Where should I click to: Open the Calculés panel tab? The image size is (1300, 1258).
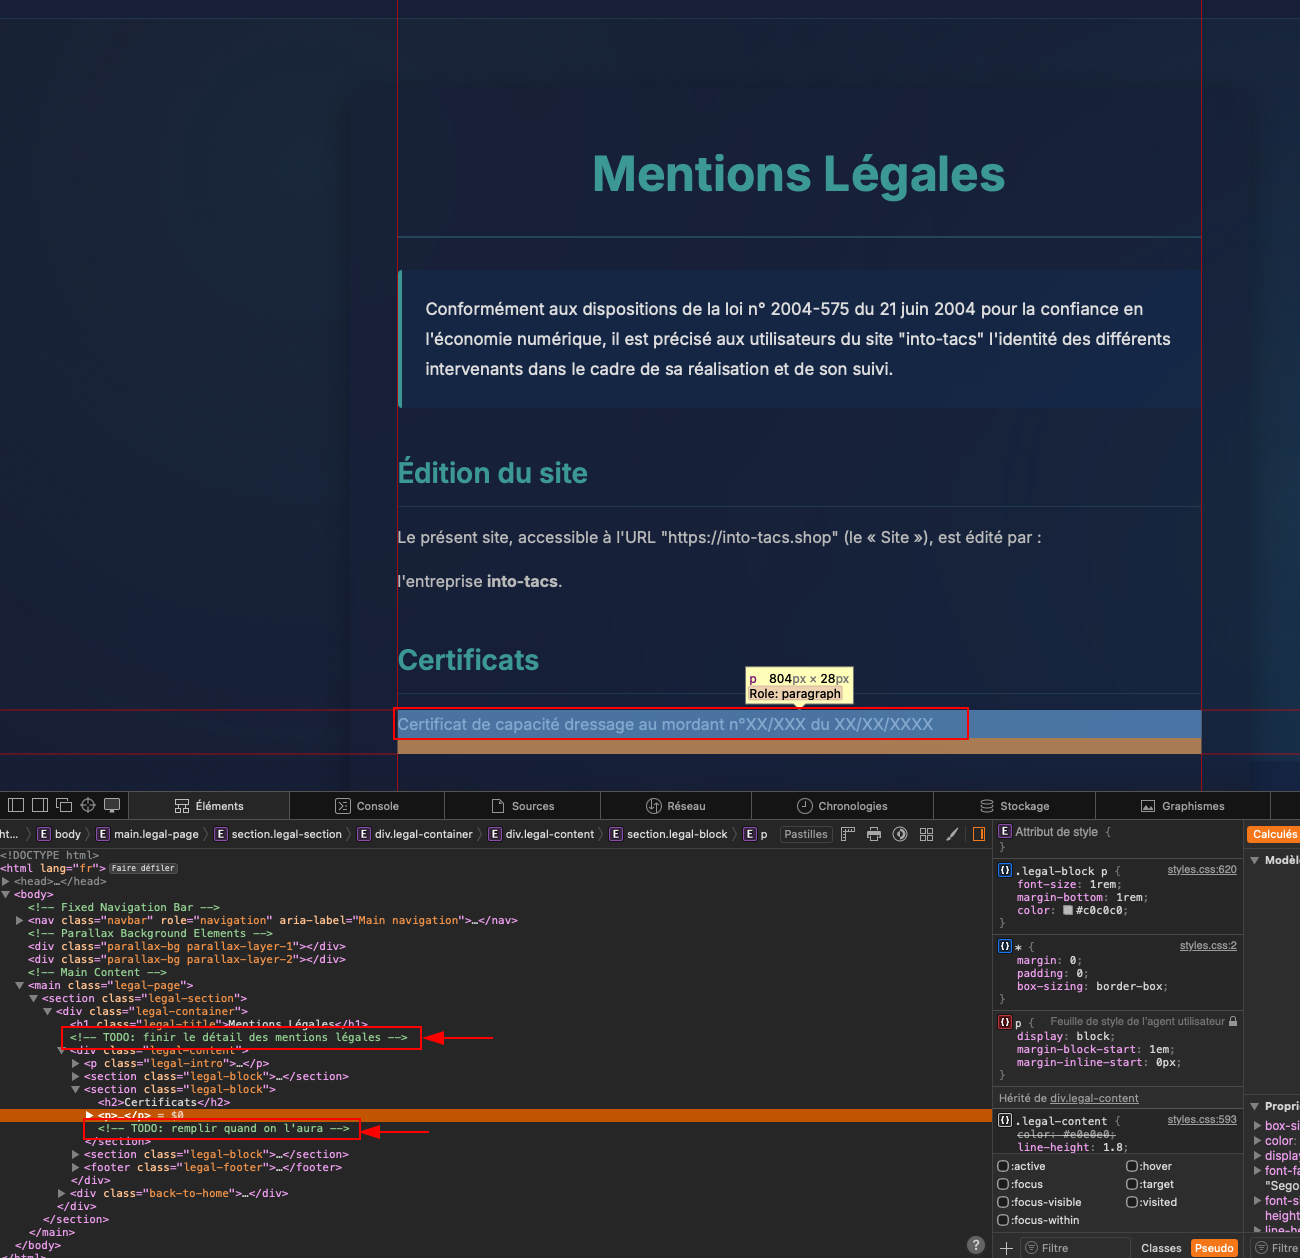pos(1274,834)
